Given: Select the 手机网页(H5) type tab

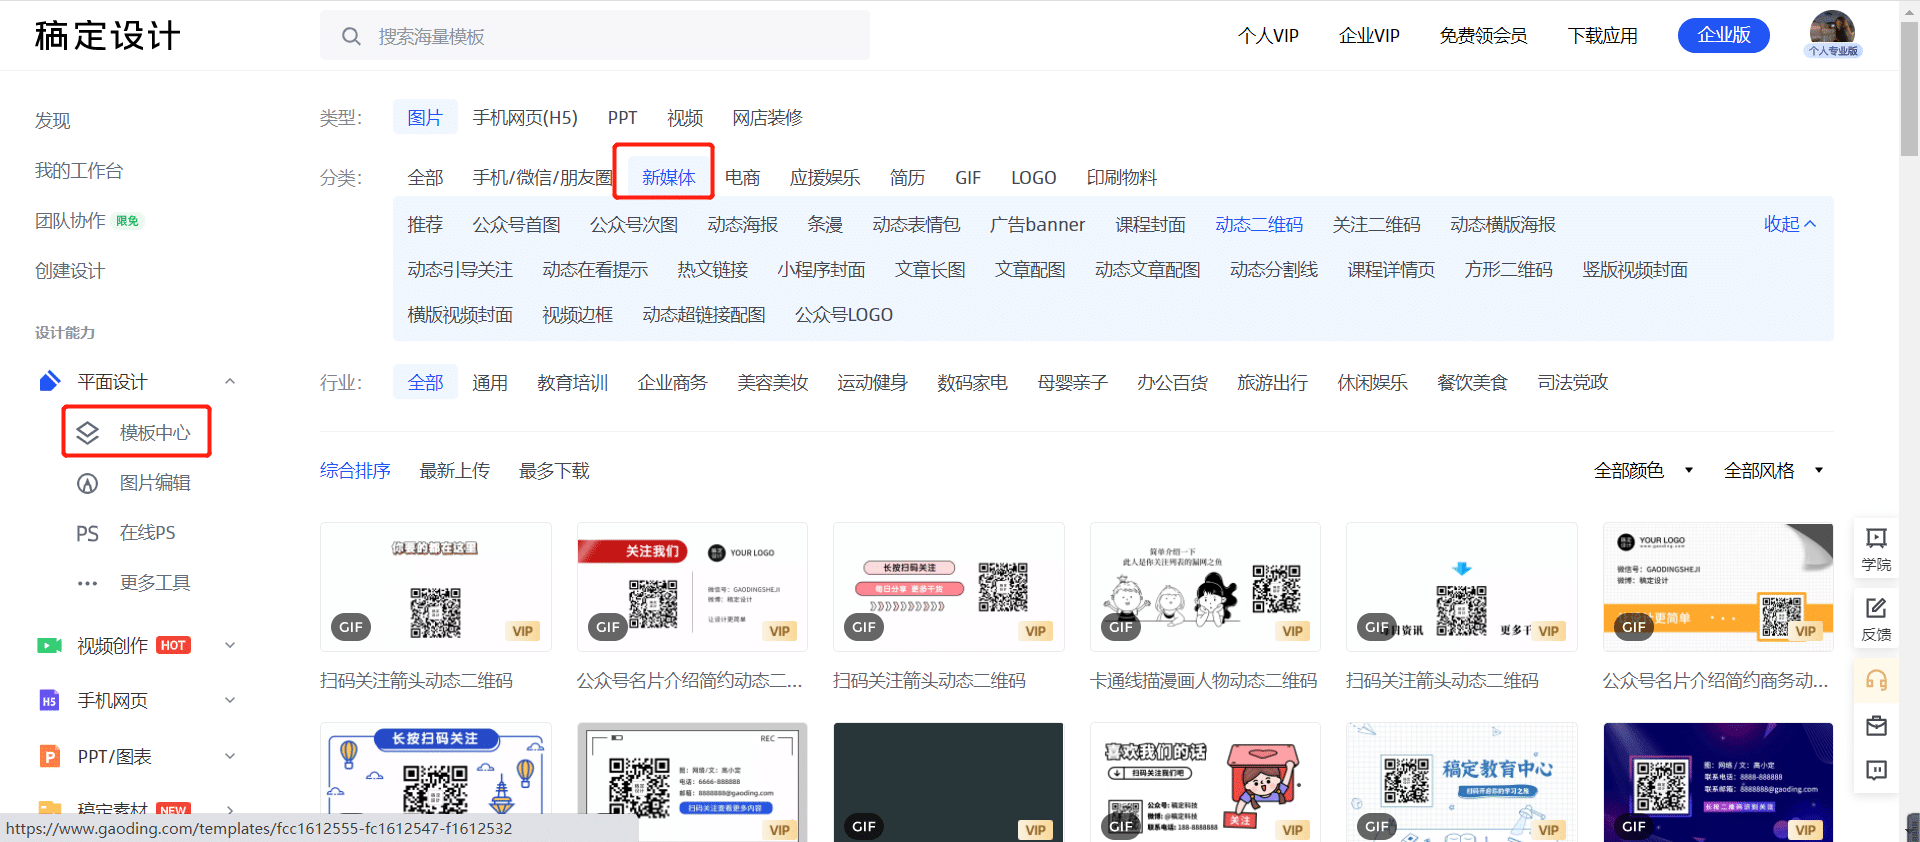Looking at the screenshot, I should tap(525, 117).
